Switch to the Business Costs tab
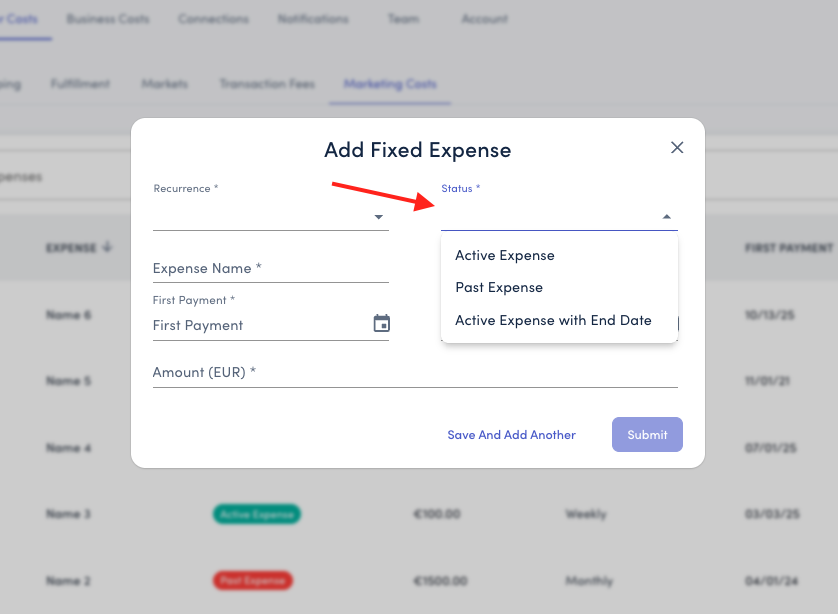This screenshot has width=838, height=614. point(107,19)
